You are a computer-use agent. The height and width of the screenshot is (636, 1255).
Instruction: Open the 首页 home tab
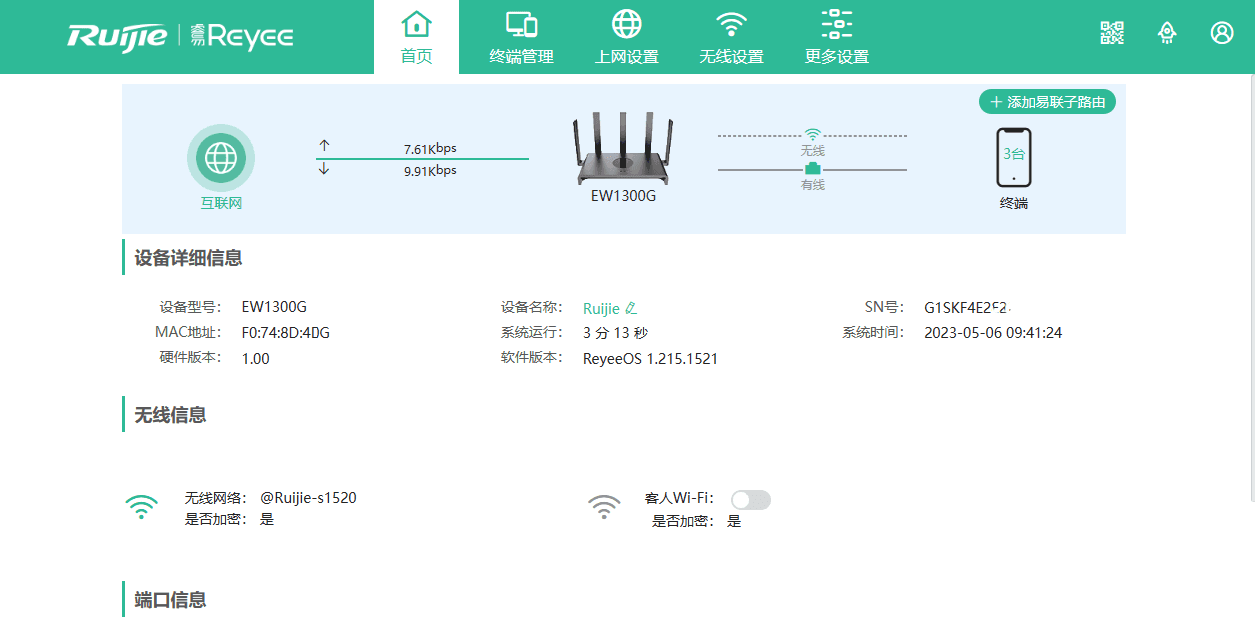coord(416,37)
